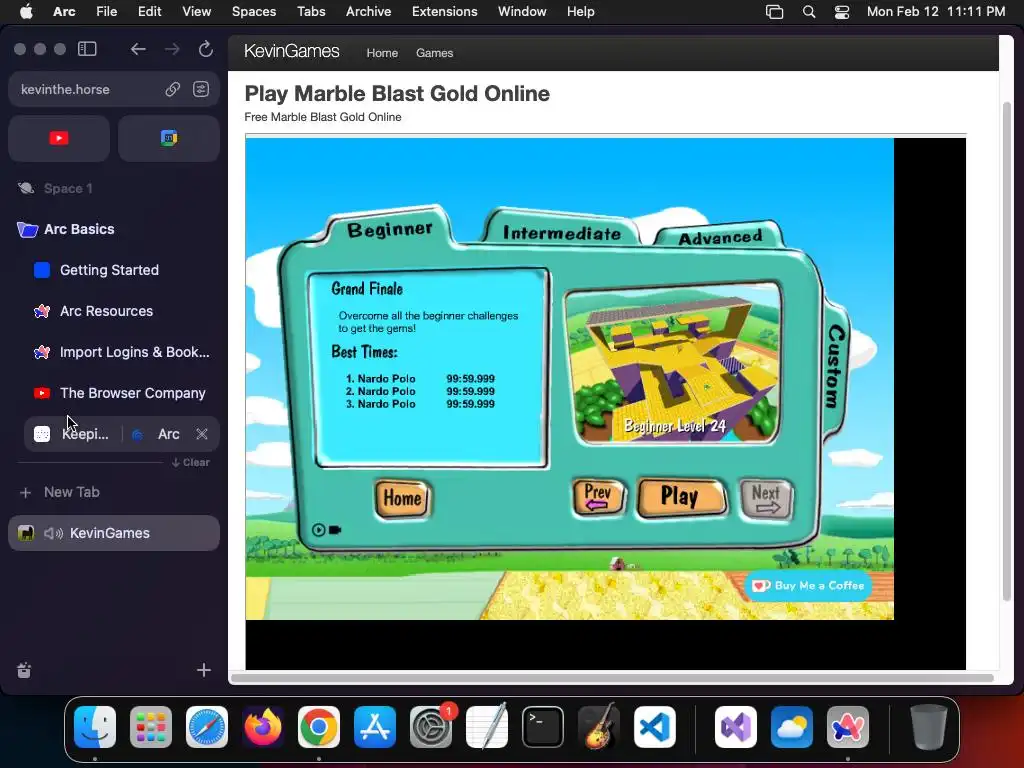Click the video camera icon in game panel

coord(335,530)
